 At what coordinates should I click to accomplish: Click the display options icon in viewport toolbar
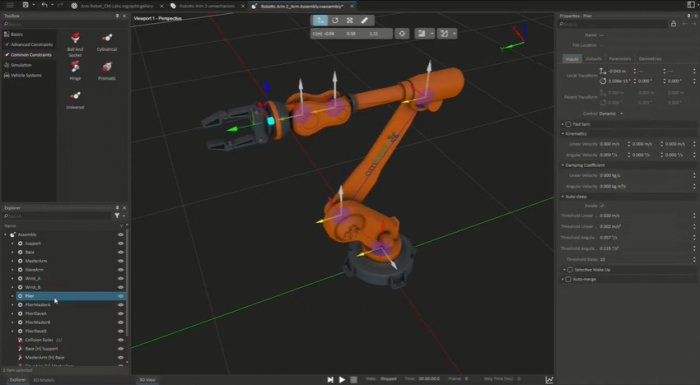click(444, 33)
